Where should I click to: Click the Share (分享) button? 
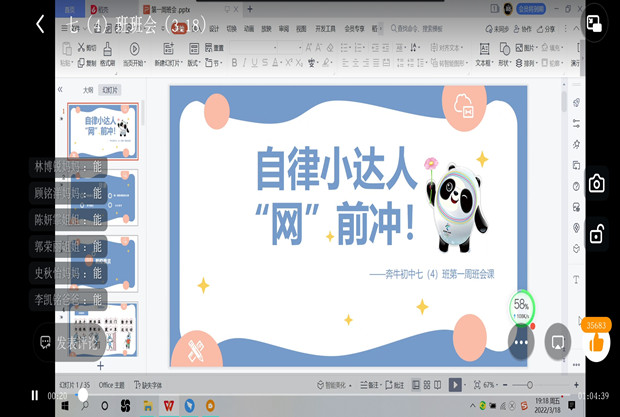pos(546,29)
